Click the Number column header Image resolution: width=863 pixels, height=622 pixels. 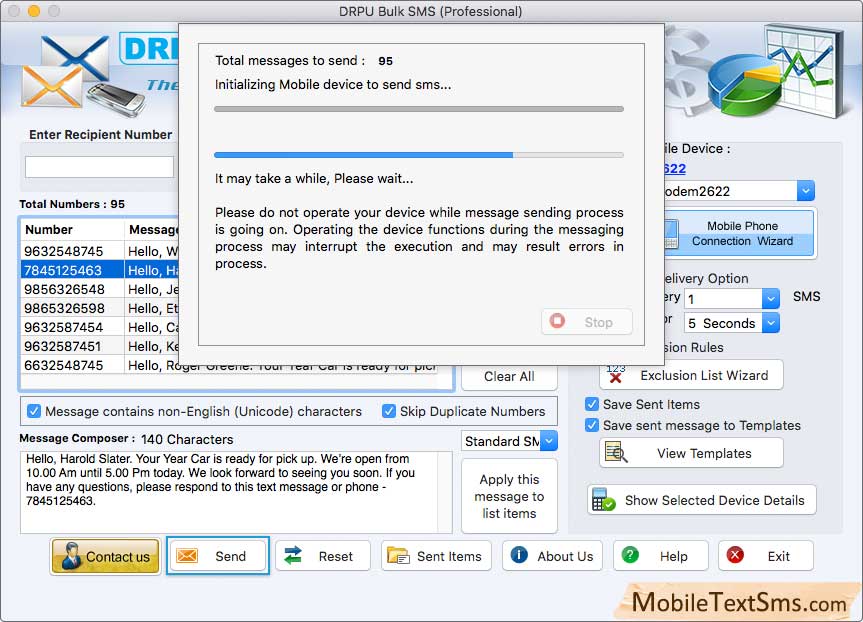click(x=72, y=230)
